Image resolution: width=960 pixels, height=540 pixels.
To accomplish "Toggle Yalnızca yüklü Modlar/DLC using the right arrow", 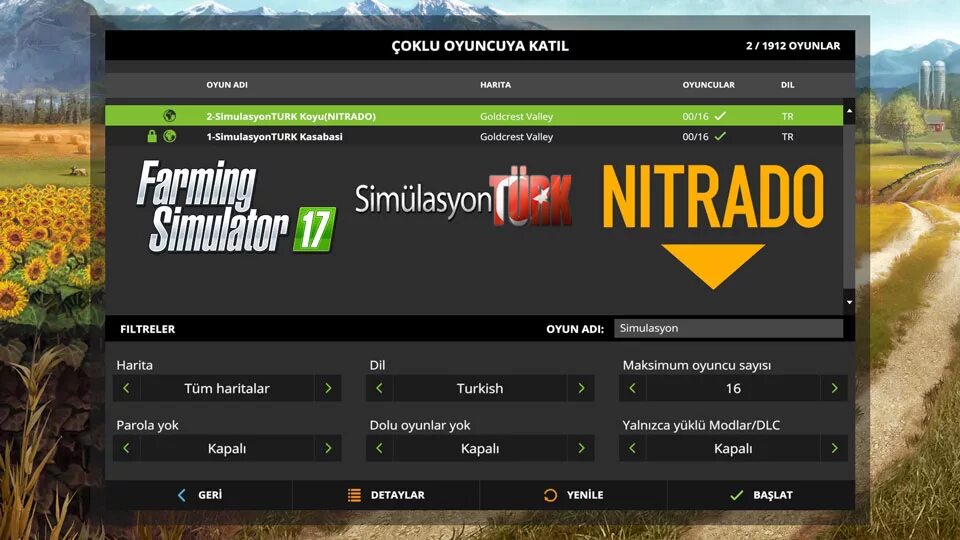I will coord(834,448).
